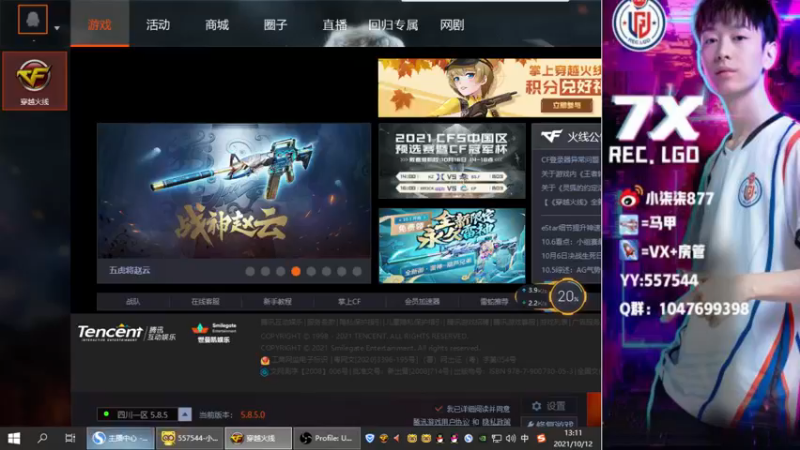Select the second carousel dot

[x=265, y=271]
